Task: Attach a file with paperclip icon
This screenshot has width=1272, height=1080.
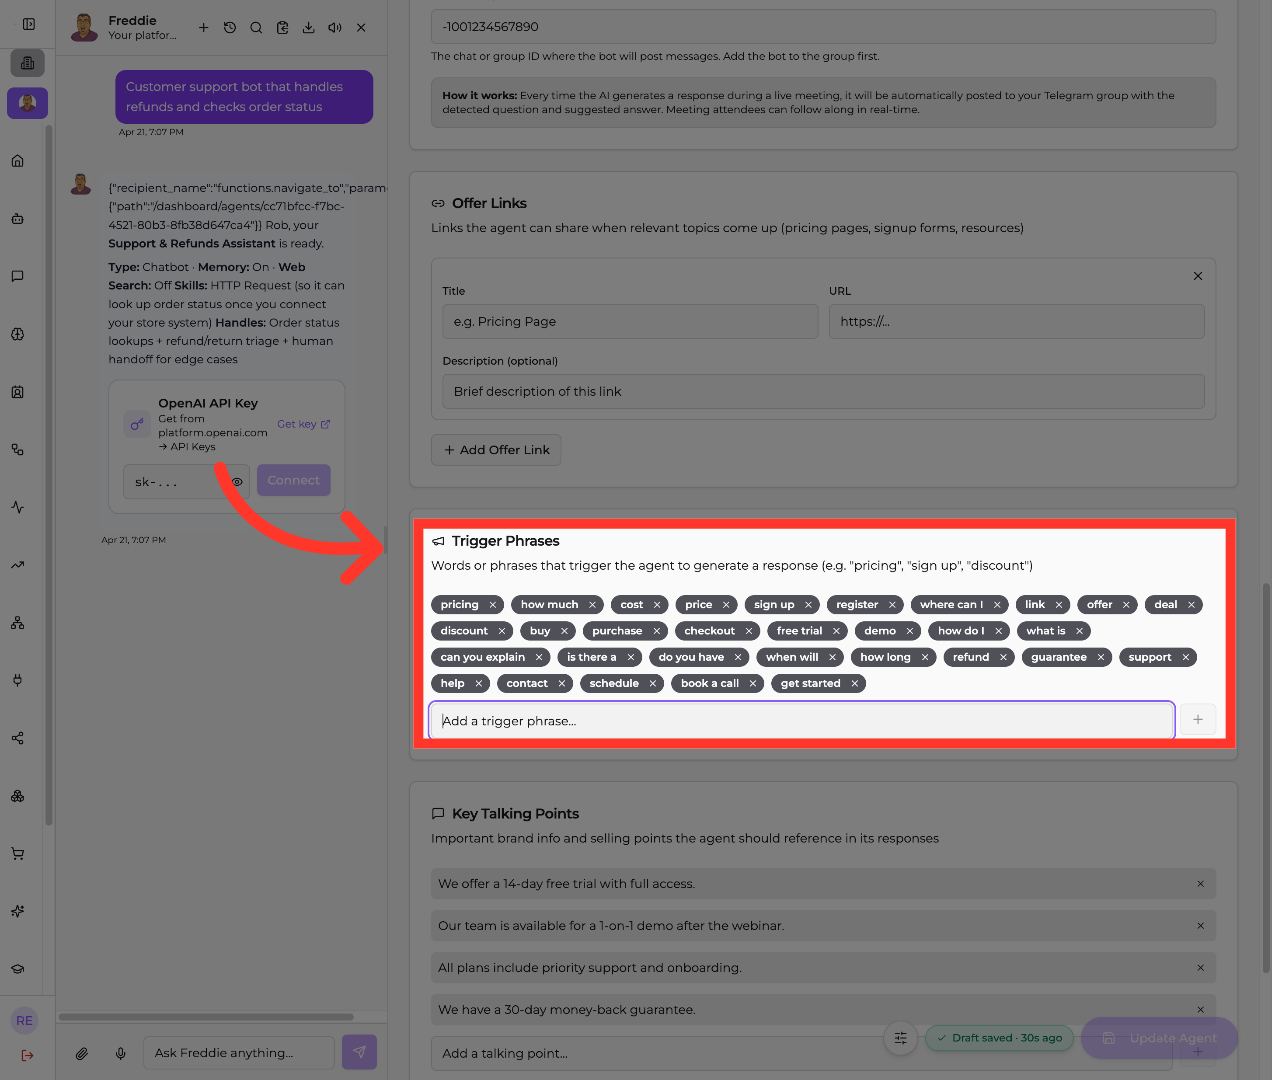Action: 82,1053
